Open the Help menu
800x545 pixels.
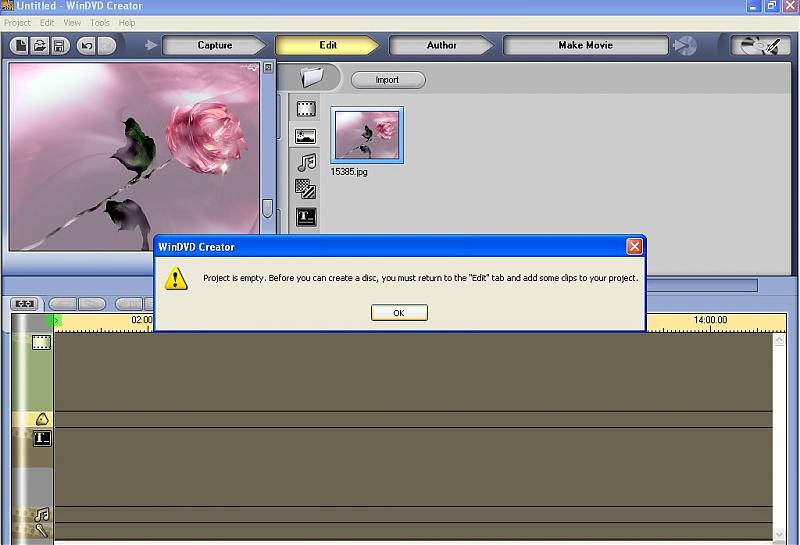127,23
